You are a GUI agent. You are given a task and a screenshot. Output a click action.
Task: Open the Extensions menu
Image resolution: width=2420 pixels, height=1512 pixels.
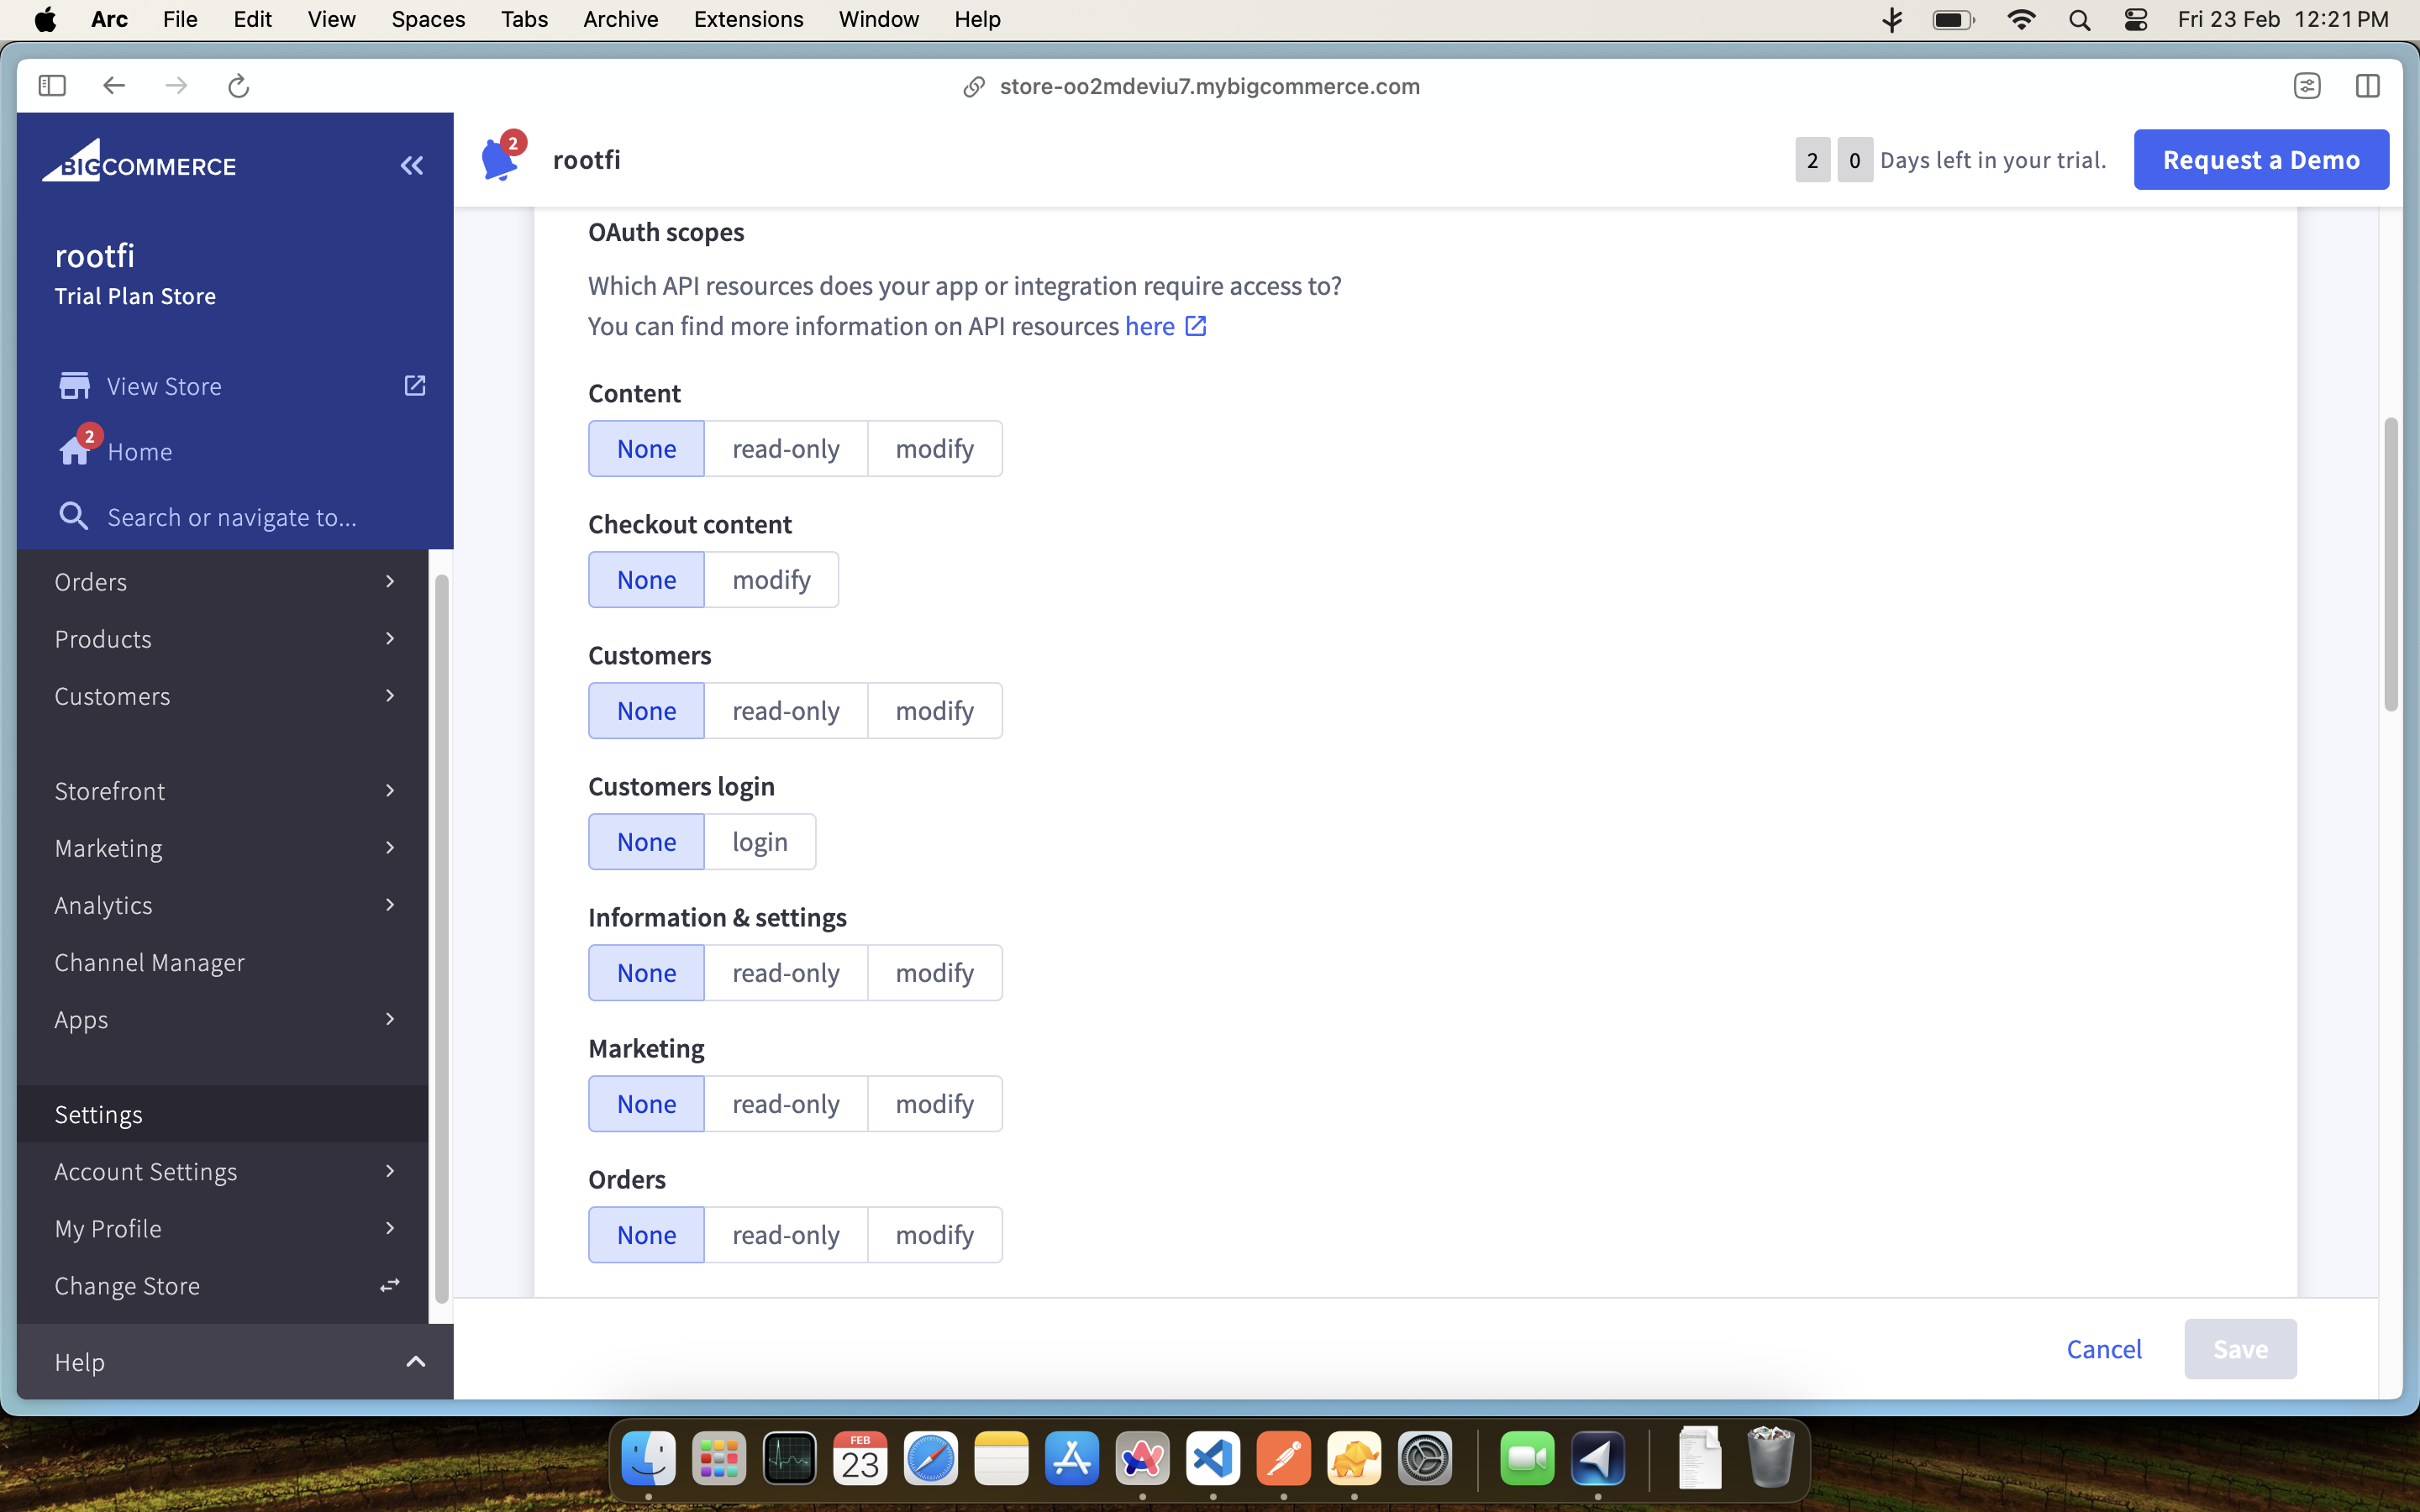[748, 19]
